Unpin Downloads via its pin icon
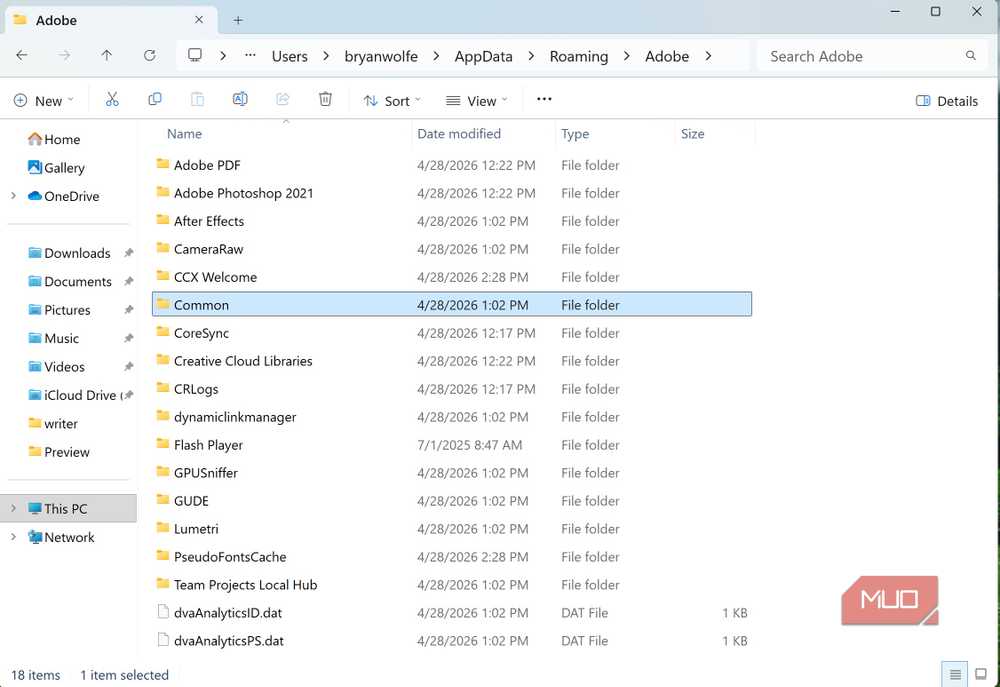This screenshot has width=1000, height=687. tap(129, 253)
